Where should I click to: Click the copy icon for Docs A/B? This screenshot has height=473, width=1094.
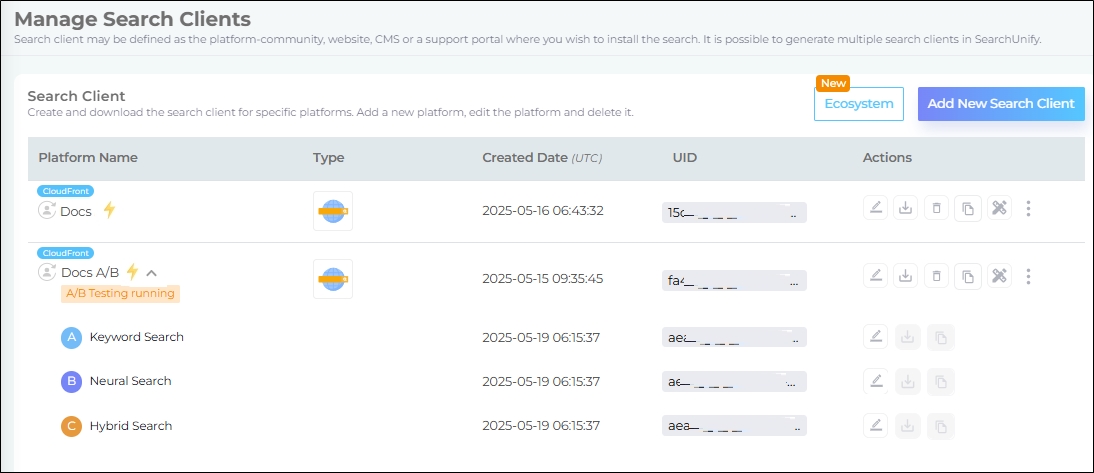coord(967,276)
